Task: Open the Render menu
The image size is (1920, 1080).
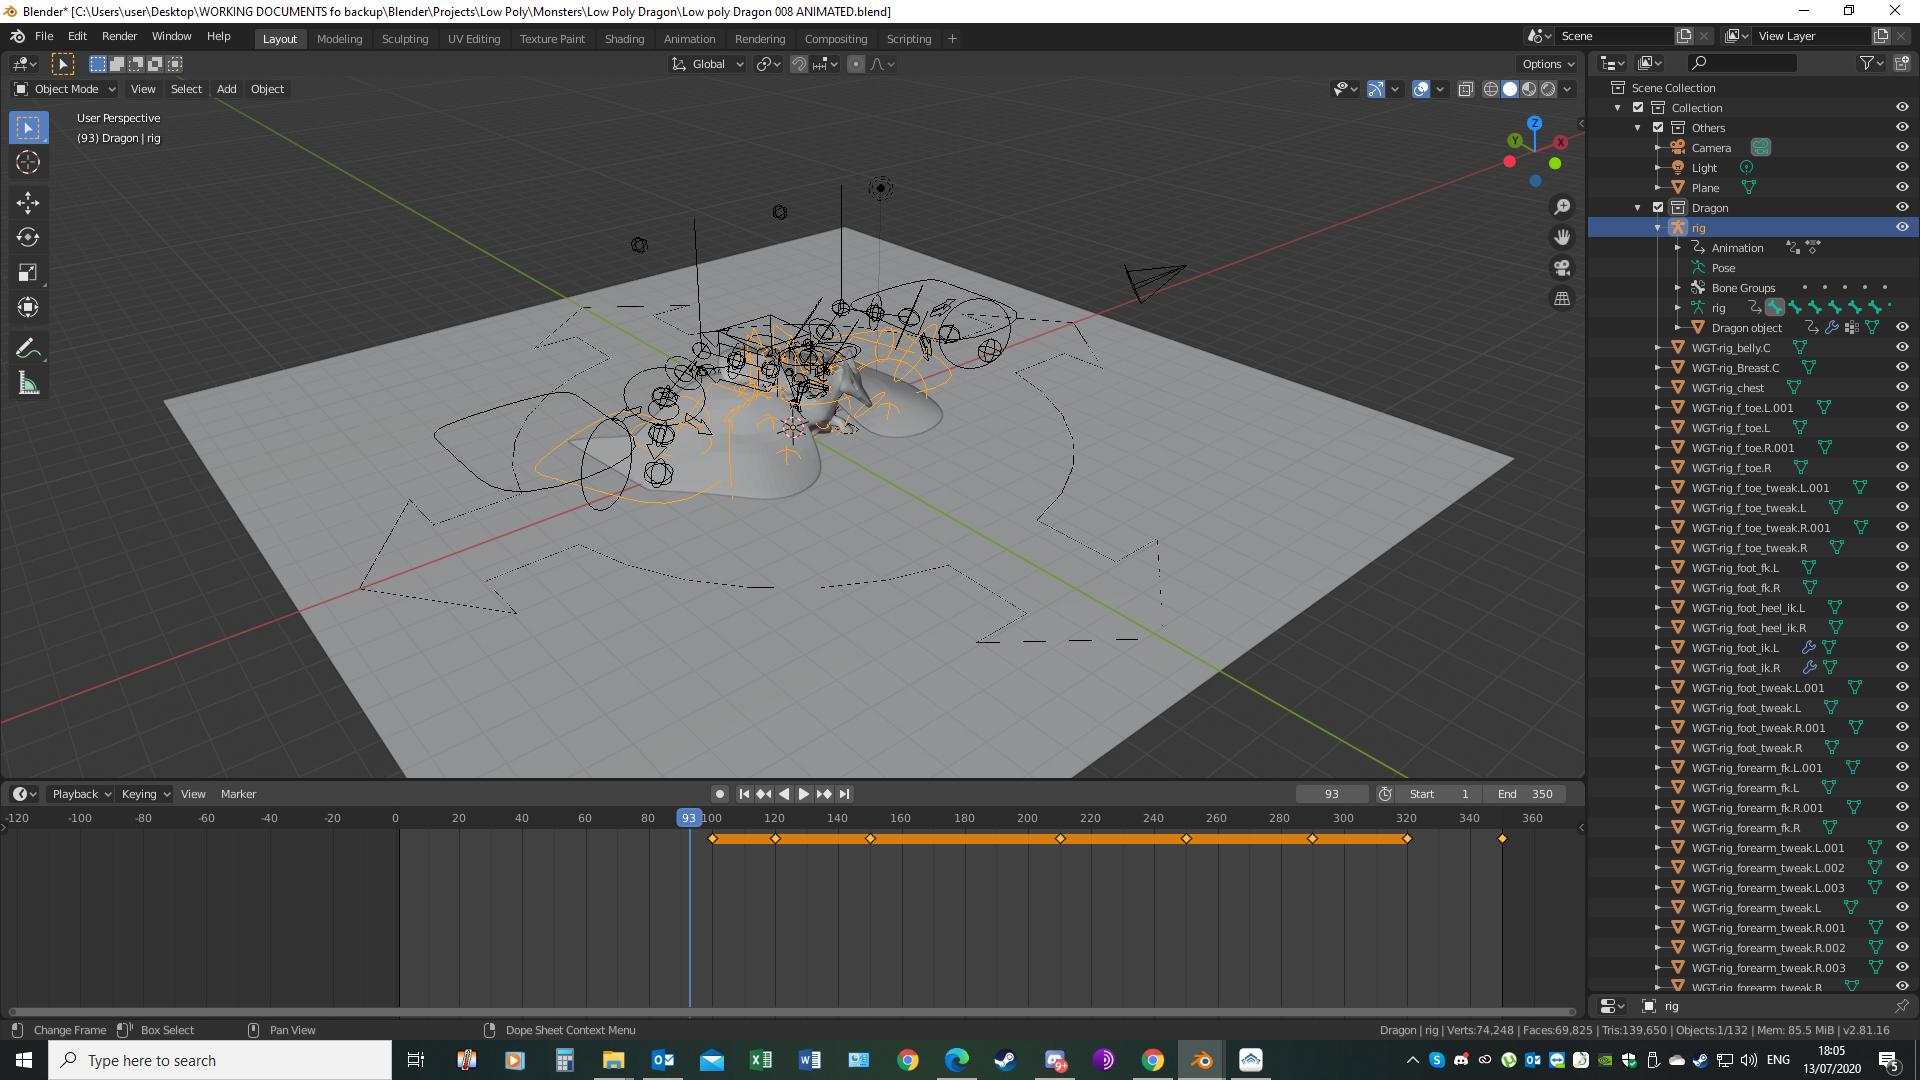Action: tap(119, 36)
